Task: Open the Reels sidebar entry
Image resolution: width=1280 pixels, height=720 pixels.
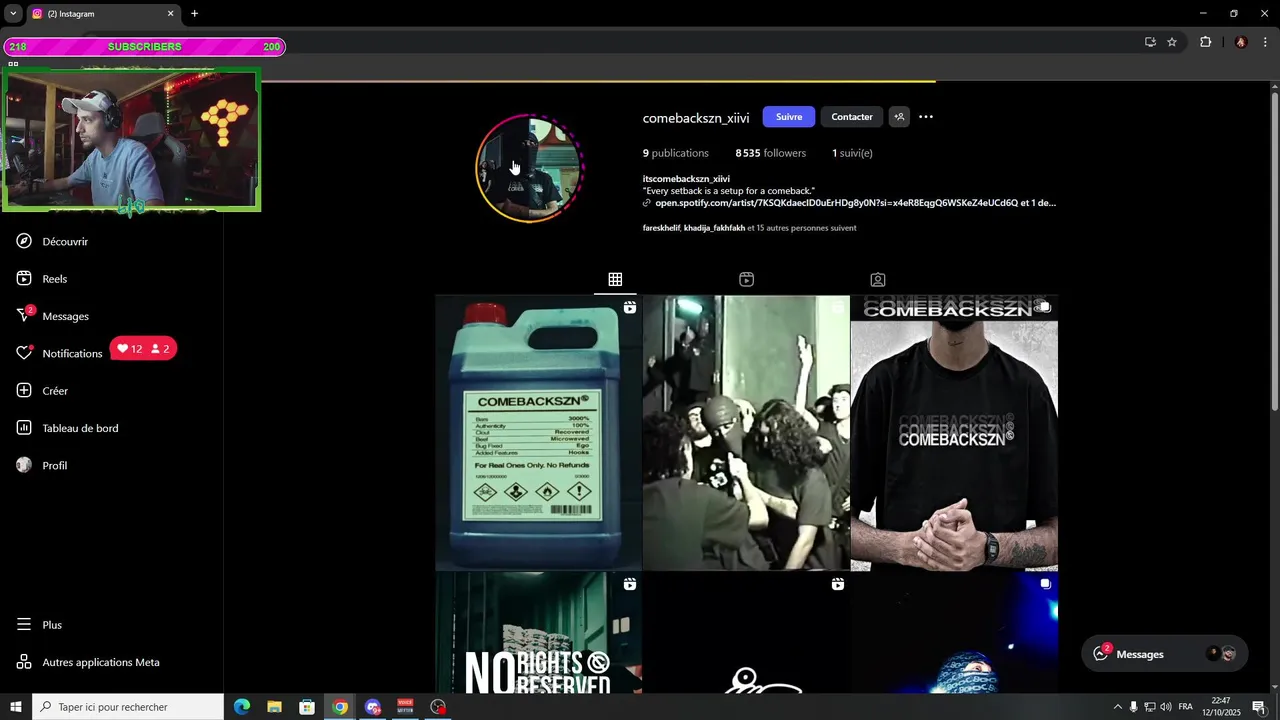Action: (x=42, y=279)
